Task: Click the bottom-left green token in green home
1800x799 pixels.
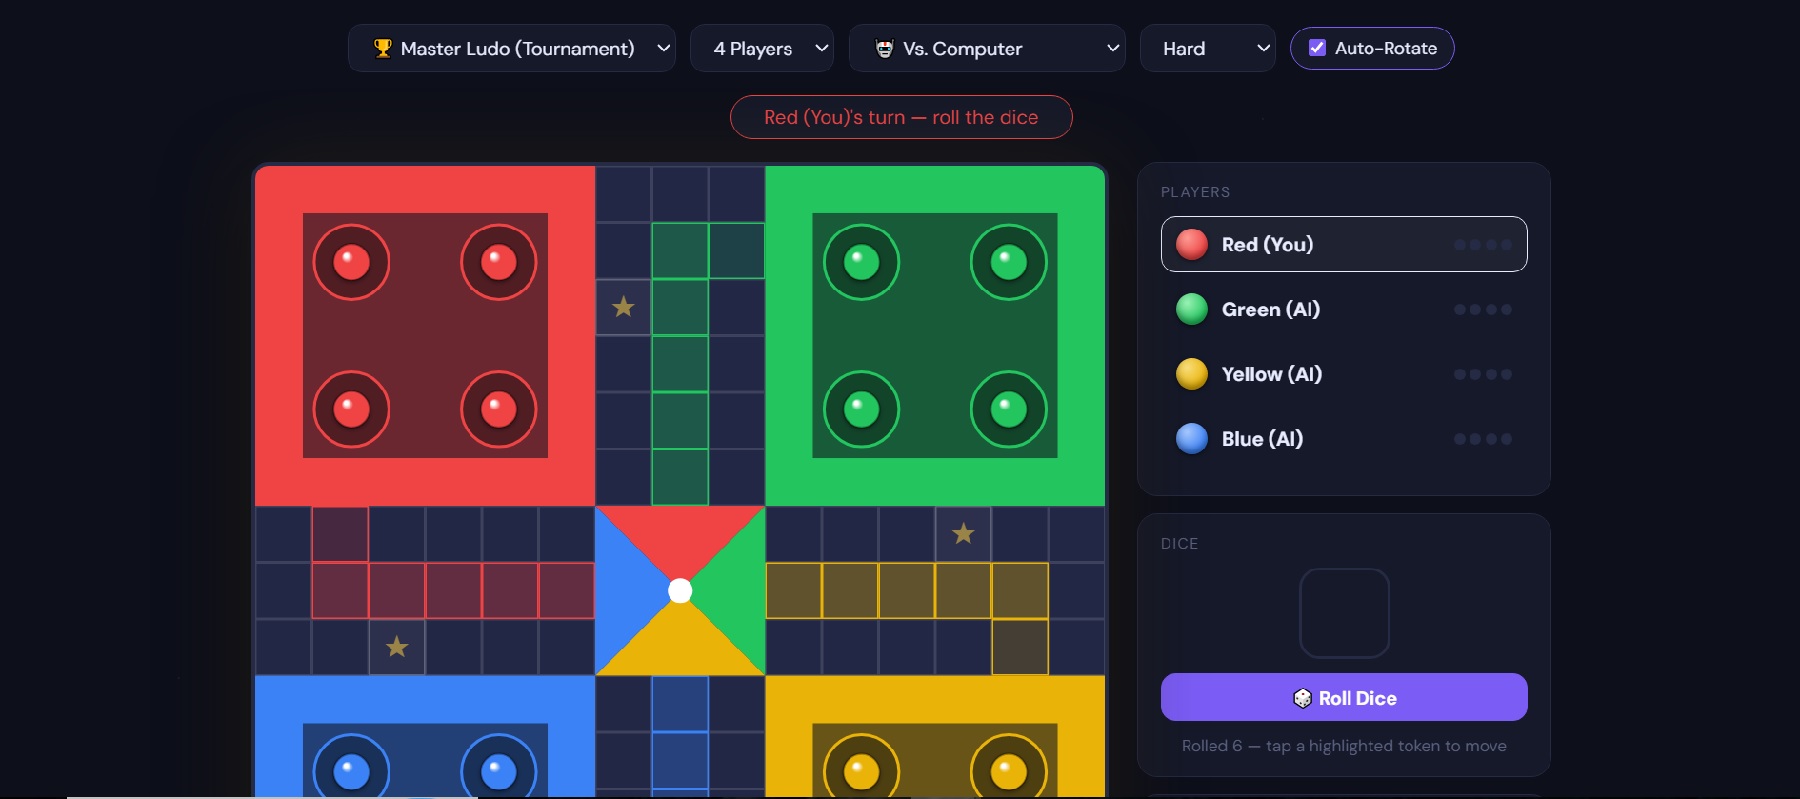Action: (x=861, y=409)
